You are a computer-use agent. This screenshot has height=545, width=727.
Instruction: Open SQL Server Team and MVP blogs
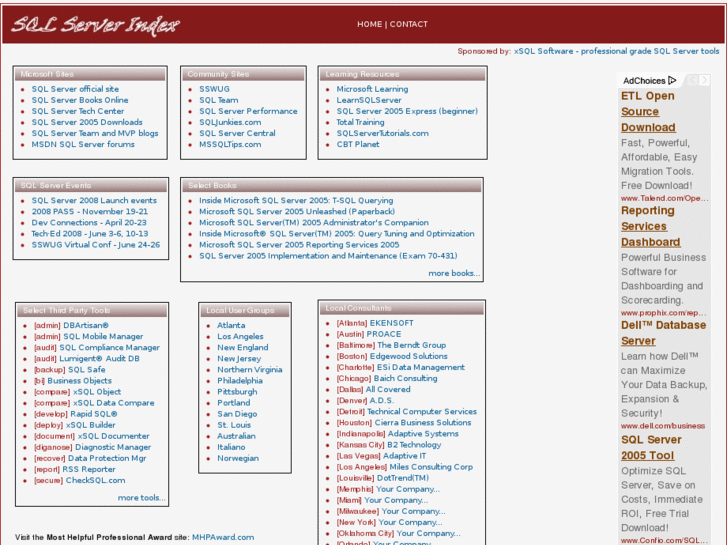click(x=95, y=133)
